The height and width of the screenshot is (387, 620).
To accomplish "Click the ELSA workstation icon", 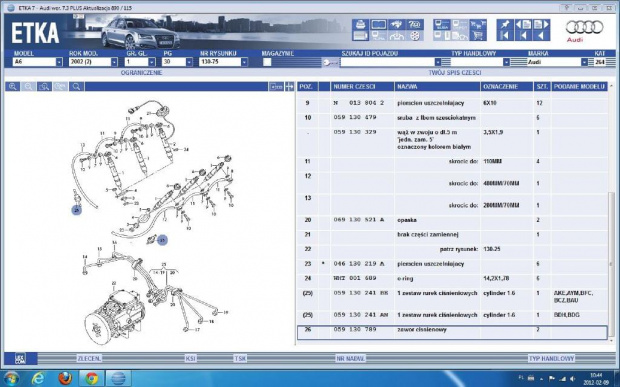I will coord(441,25).
